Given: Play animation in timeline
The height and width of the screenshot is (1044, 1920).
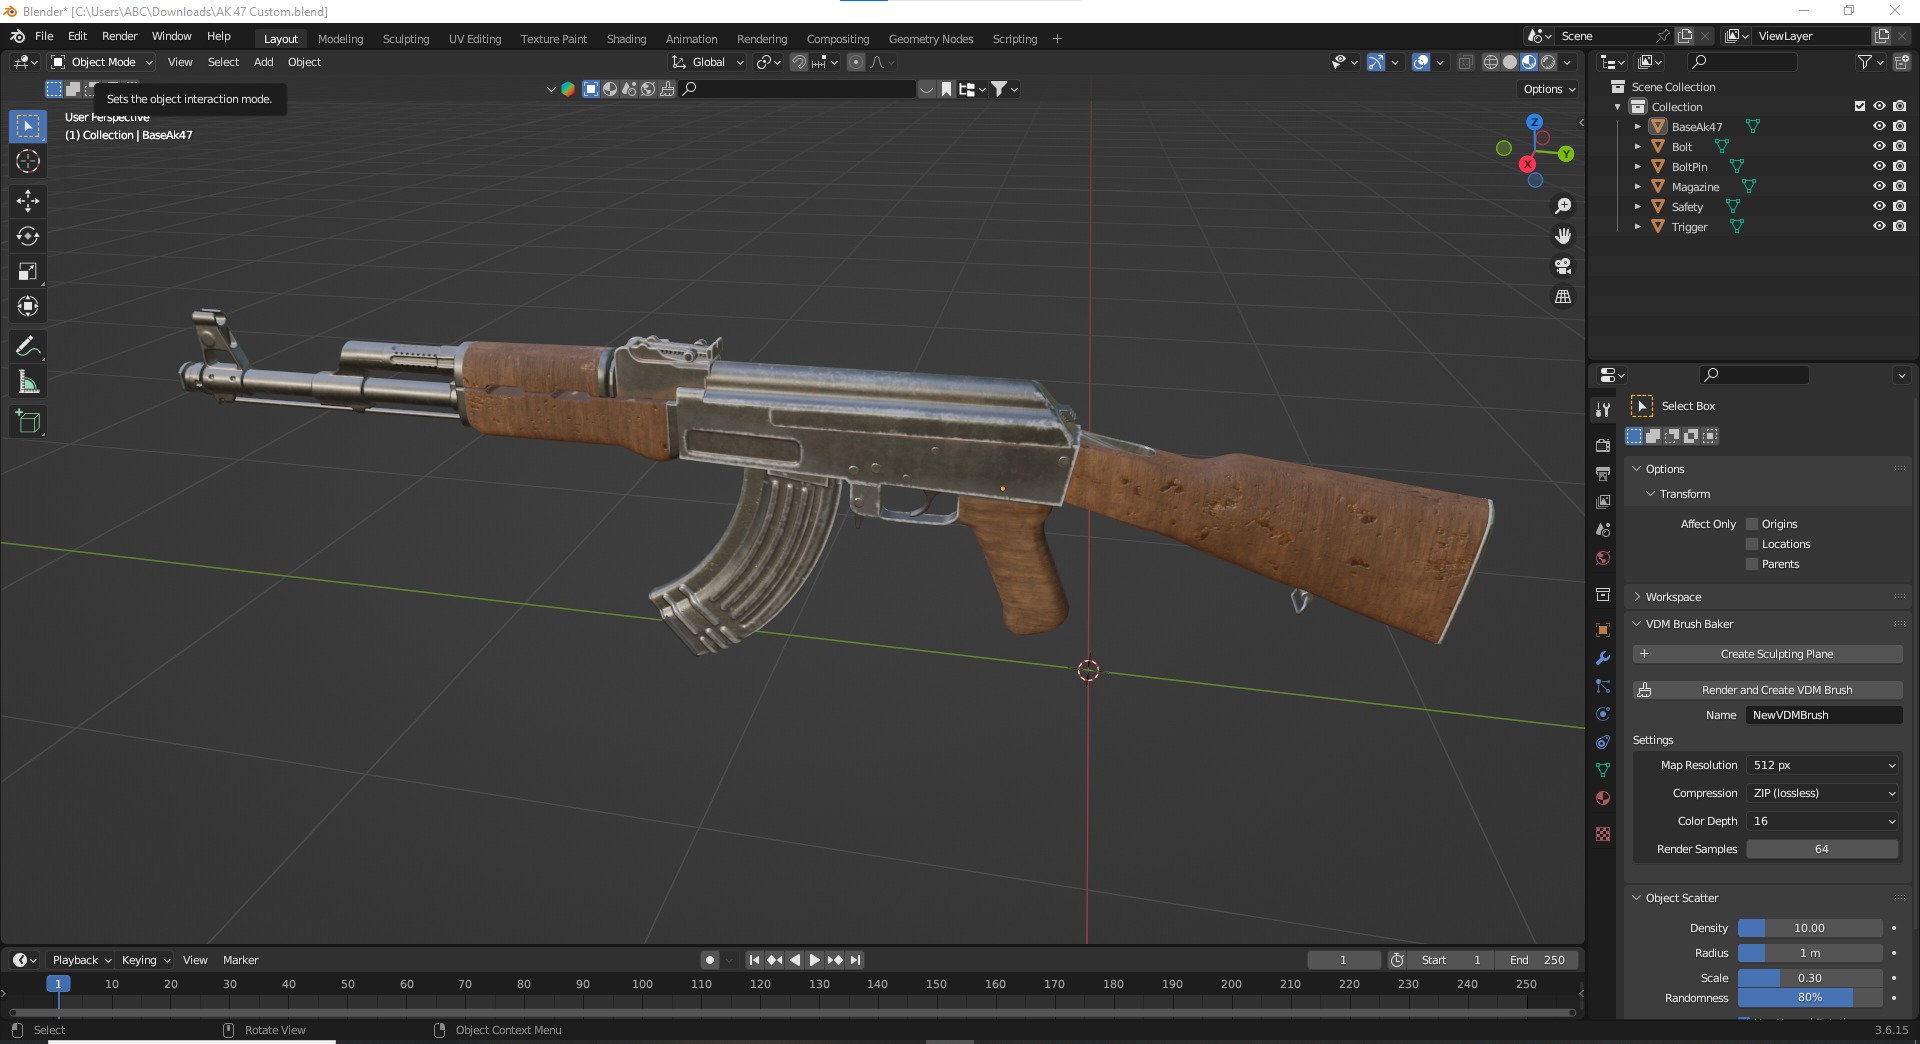Looking at the screenshot, I should click(815, 960).
